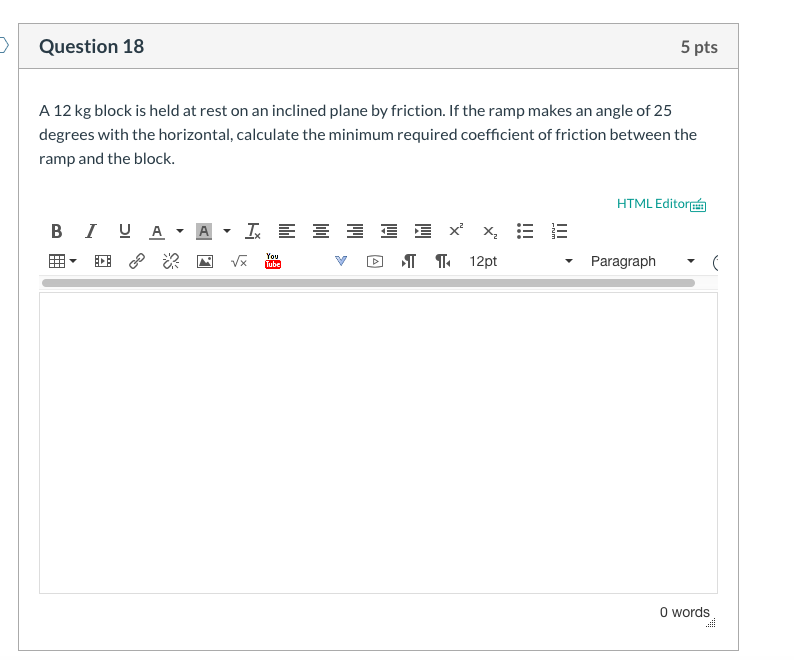Screen dimensions: 794x660
Task: Open the 12pt font size dropdown
Action: pos(521,261)
